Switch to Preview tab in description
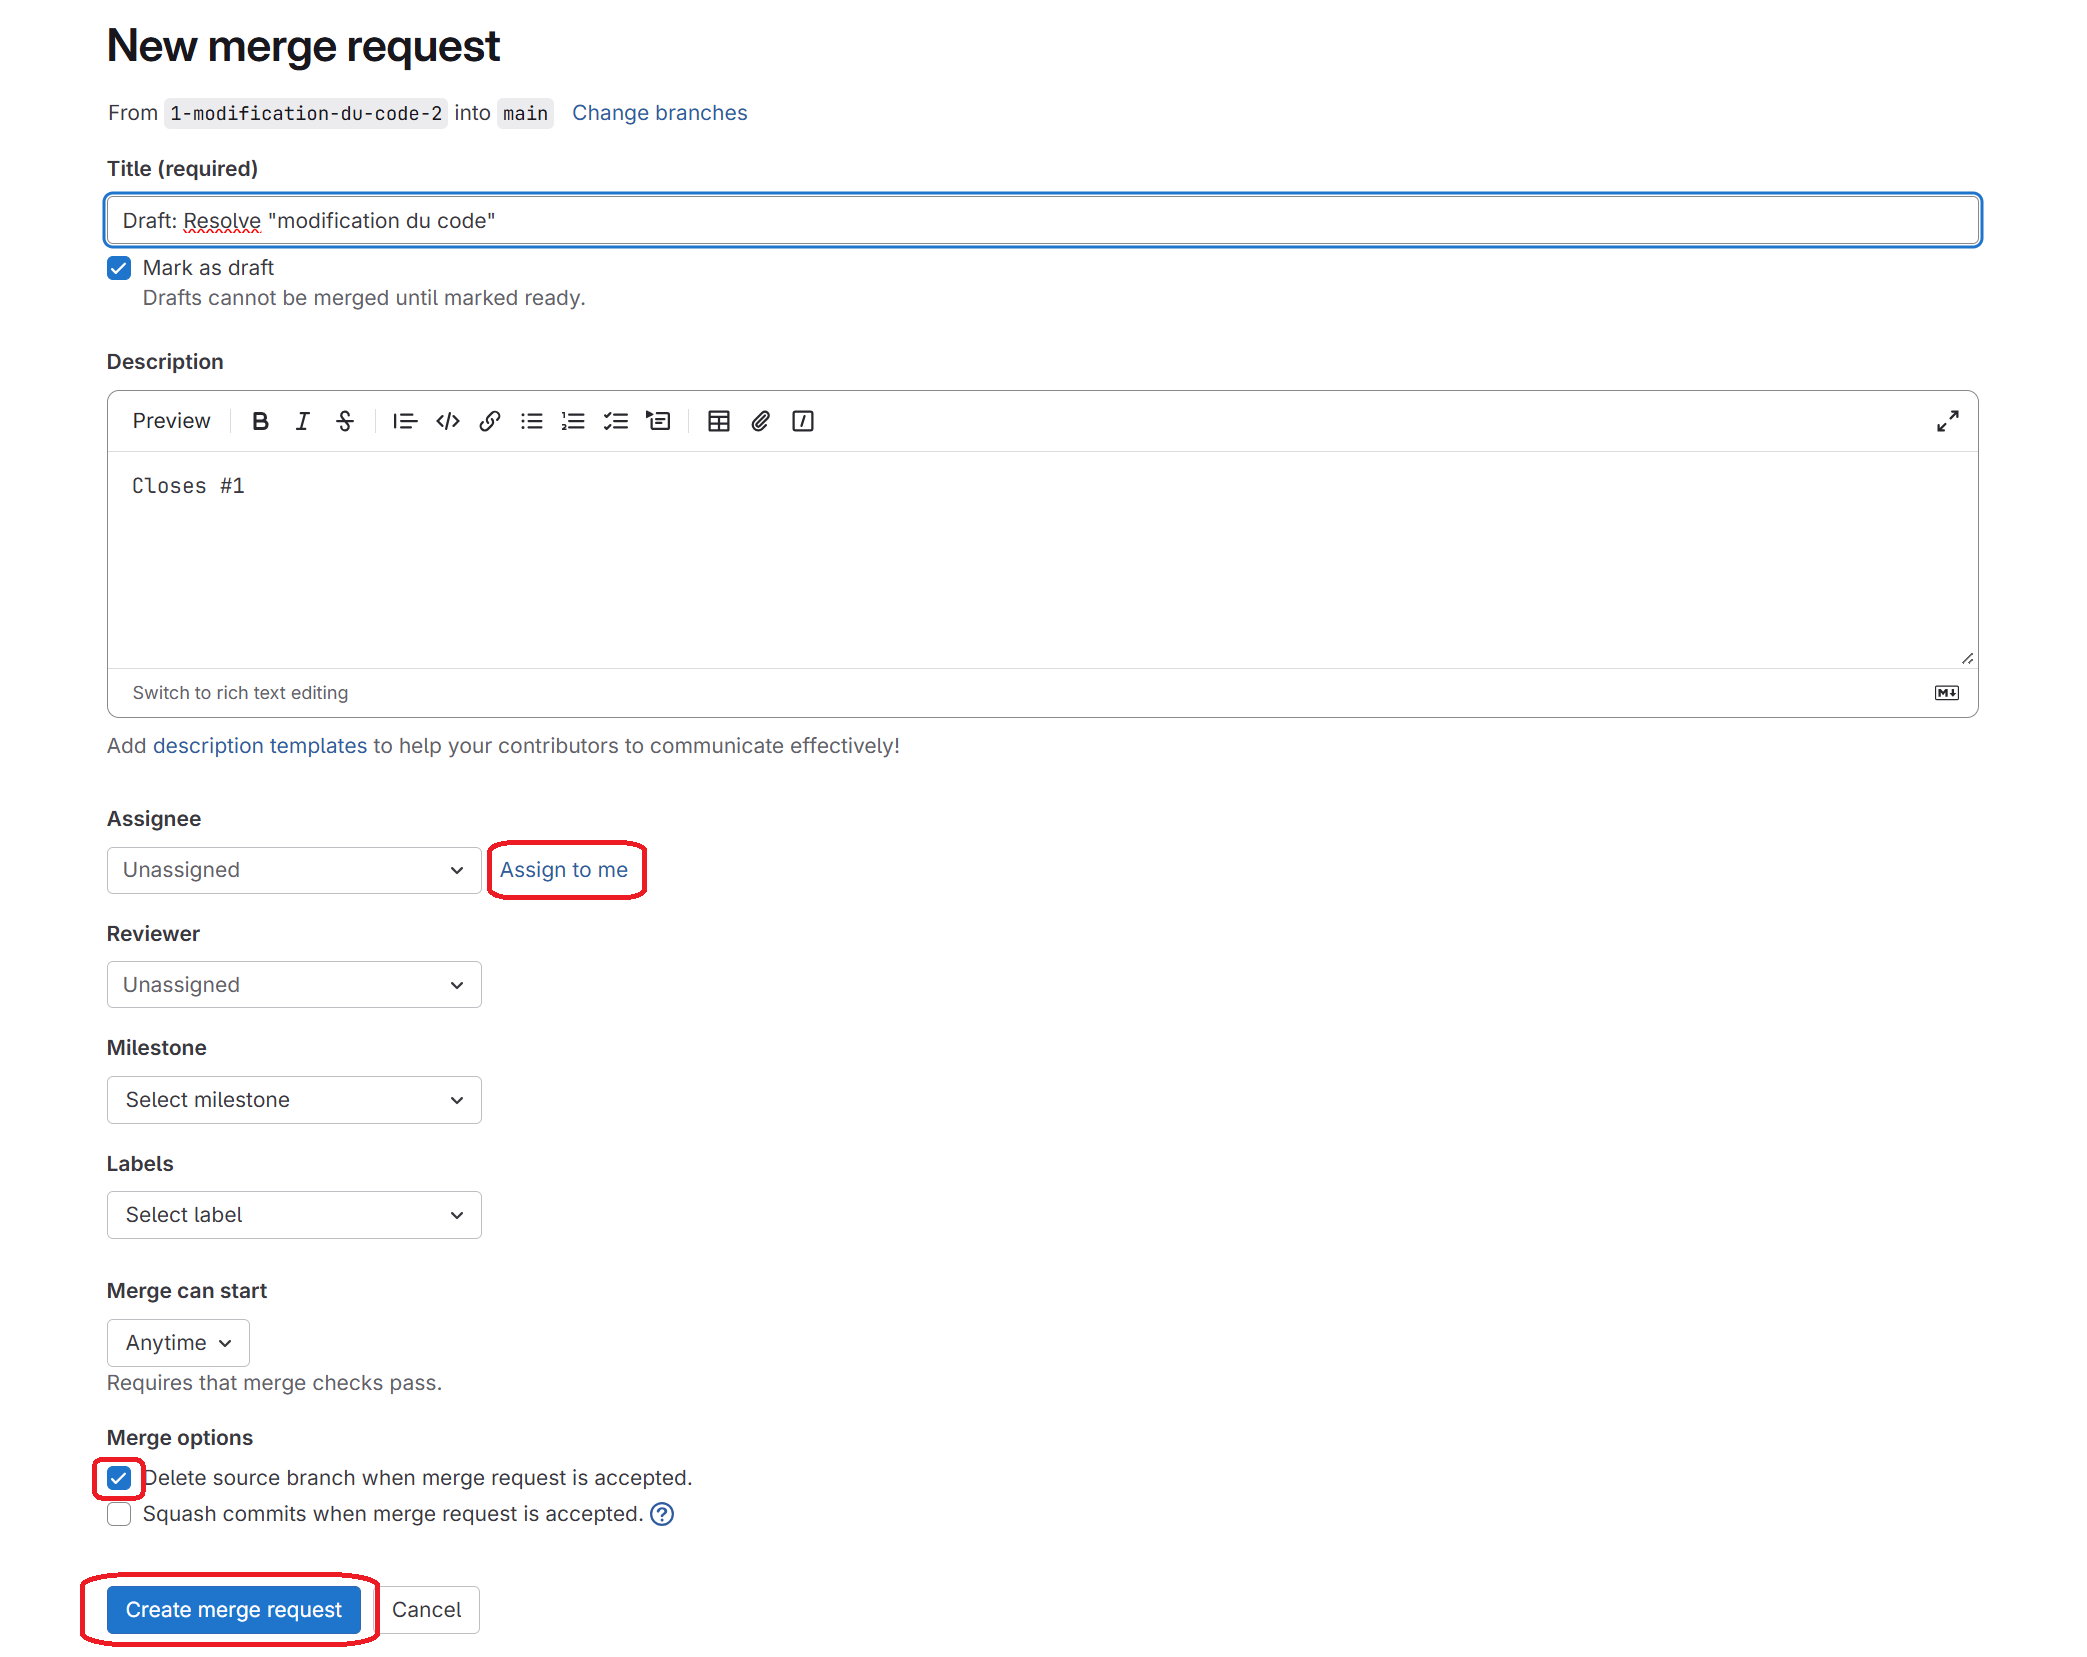Screen dimensions: 2087x1657 pos(171,421)
